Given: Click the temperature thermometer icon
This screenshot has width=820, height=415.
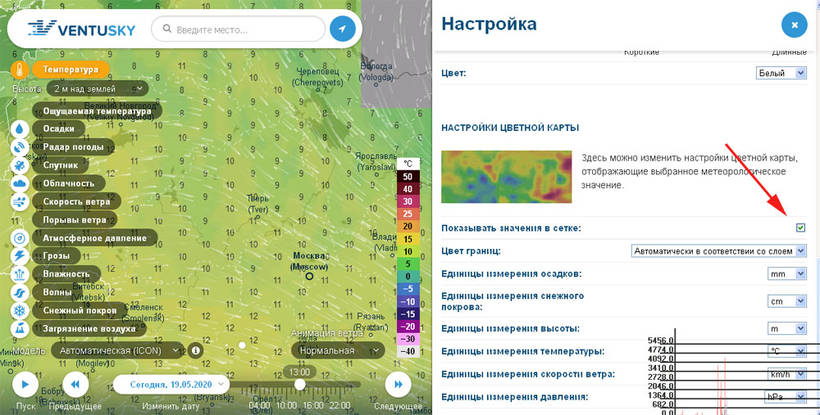Looking at the screenshot, I should coord(20,71).
